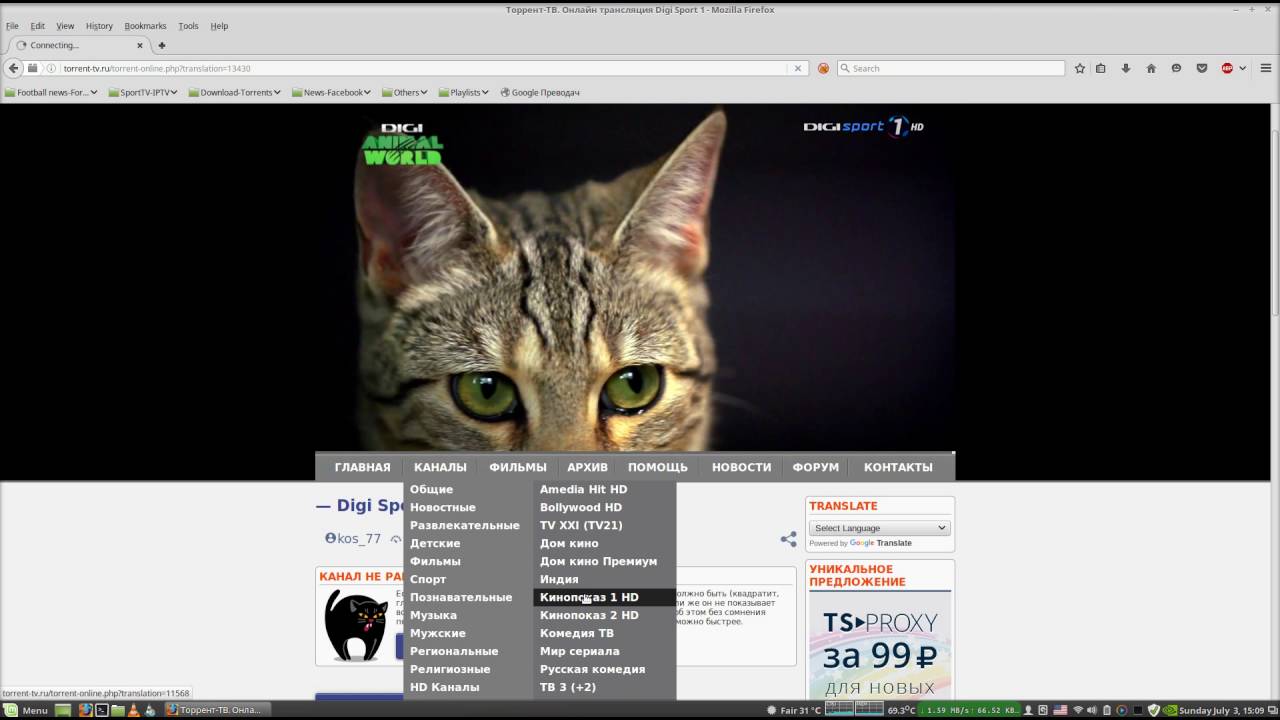Screen dimensions: 1280x720
Task: Expand Others bookmarks folder
Action: pyautogui.click(x=404, y=92)
